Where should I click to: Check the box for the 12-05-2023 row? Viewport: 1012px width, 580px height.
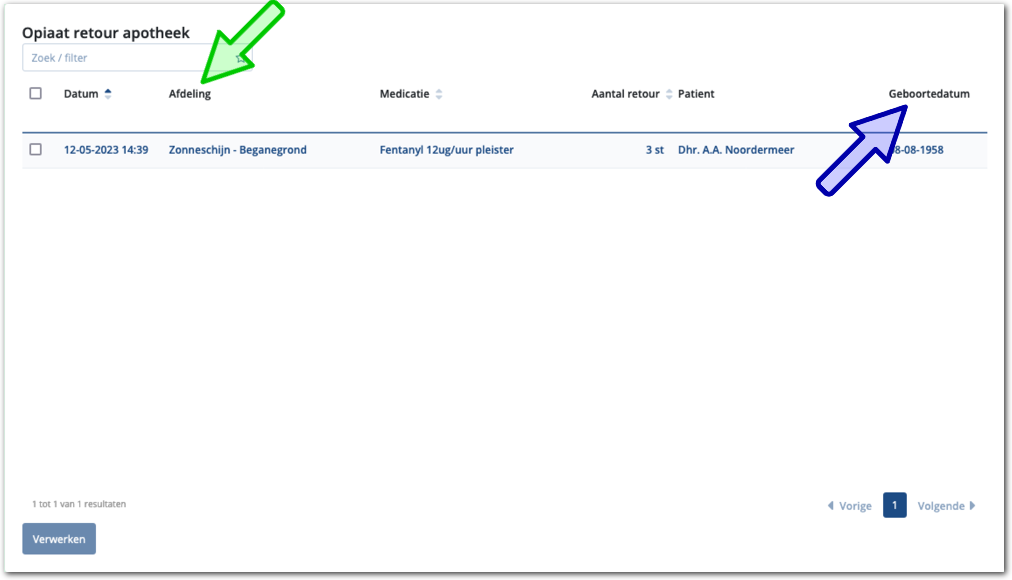coord(36,150)
